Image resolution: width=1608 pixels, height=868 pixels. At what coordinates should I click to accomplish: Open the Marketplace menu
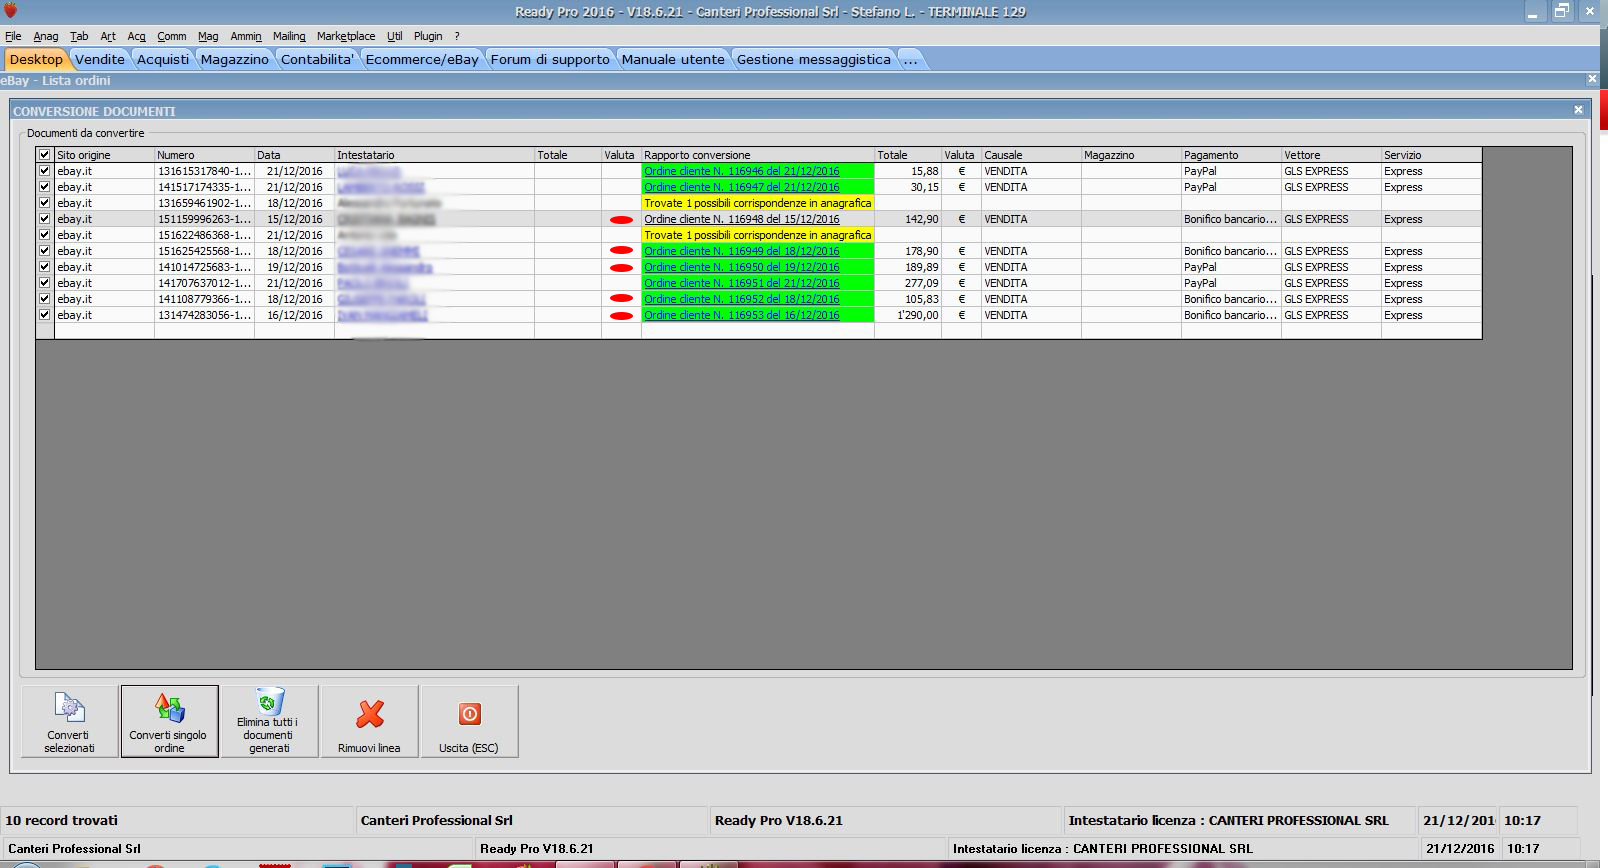tap(346, 36)
